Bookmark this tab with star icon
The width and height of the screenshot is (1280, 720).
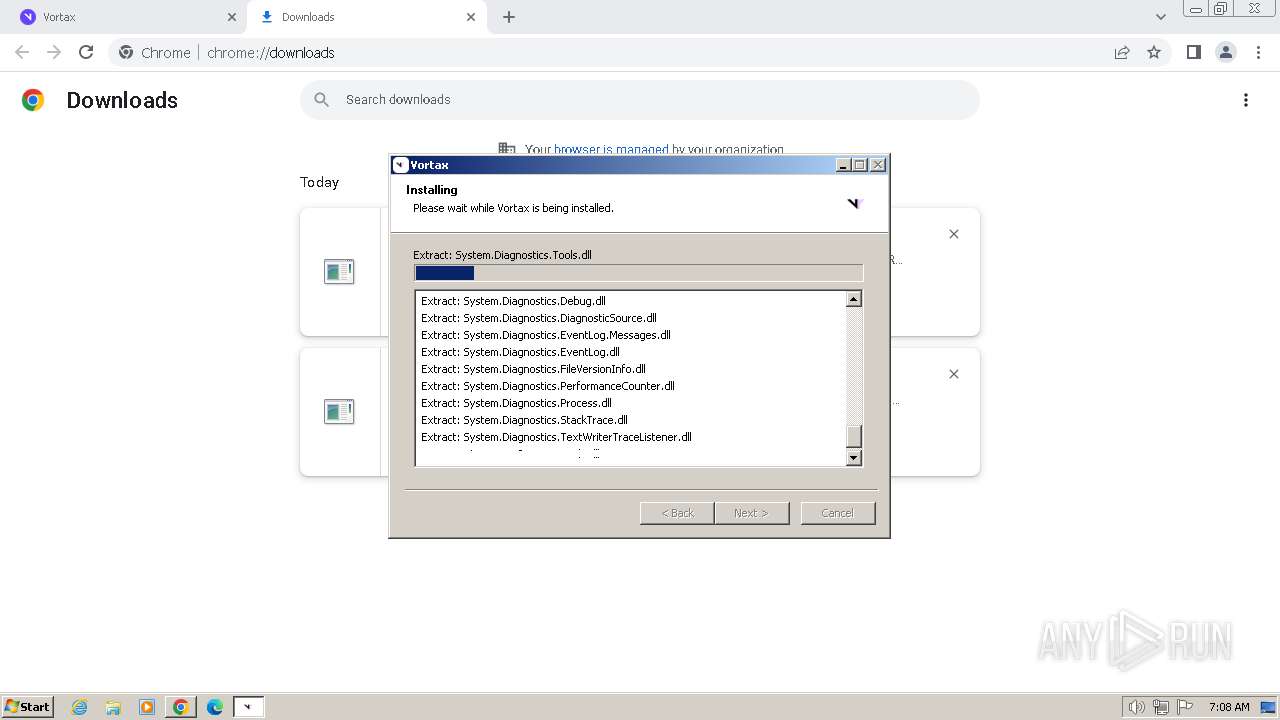1154,52
